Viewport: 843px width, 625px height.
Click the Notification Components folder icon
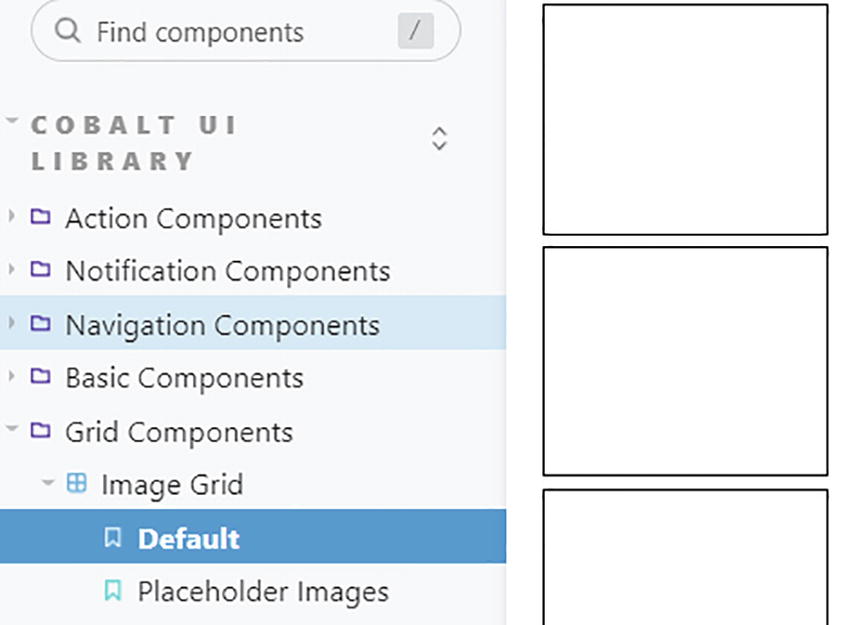[40, 270]
